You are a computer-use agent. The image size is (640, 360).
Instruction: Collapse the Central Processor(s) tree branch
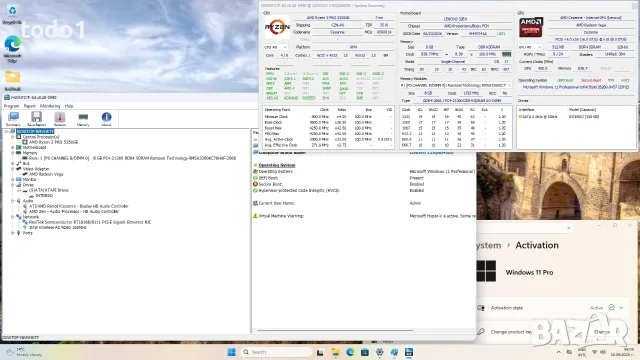(13, 137)
